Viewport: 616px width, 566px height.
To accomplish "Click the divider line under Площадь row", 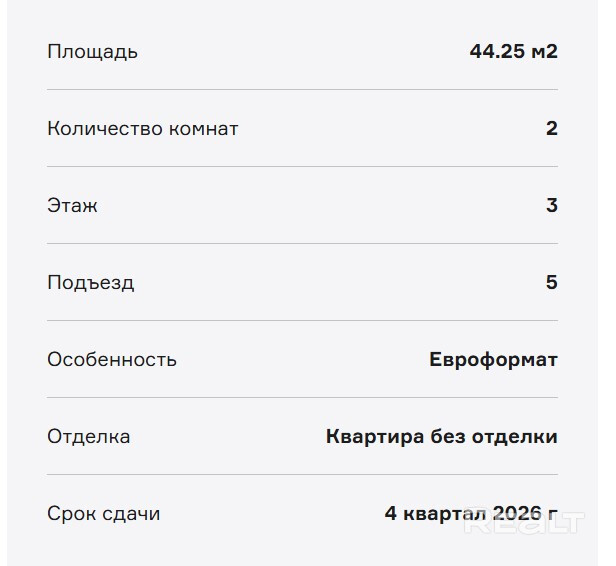I will tap(302, 89).
